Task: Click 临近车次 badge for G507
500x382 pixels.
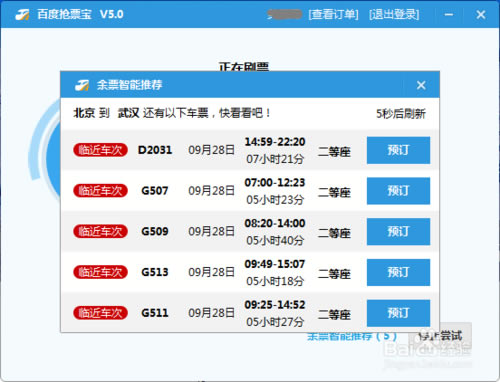Action: (x=100, y=191)
